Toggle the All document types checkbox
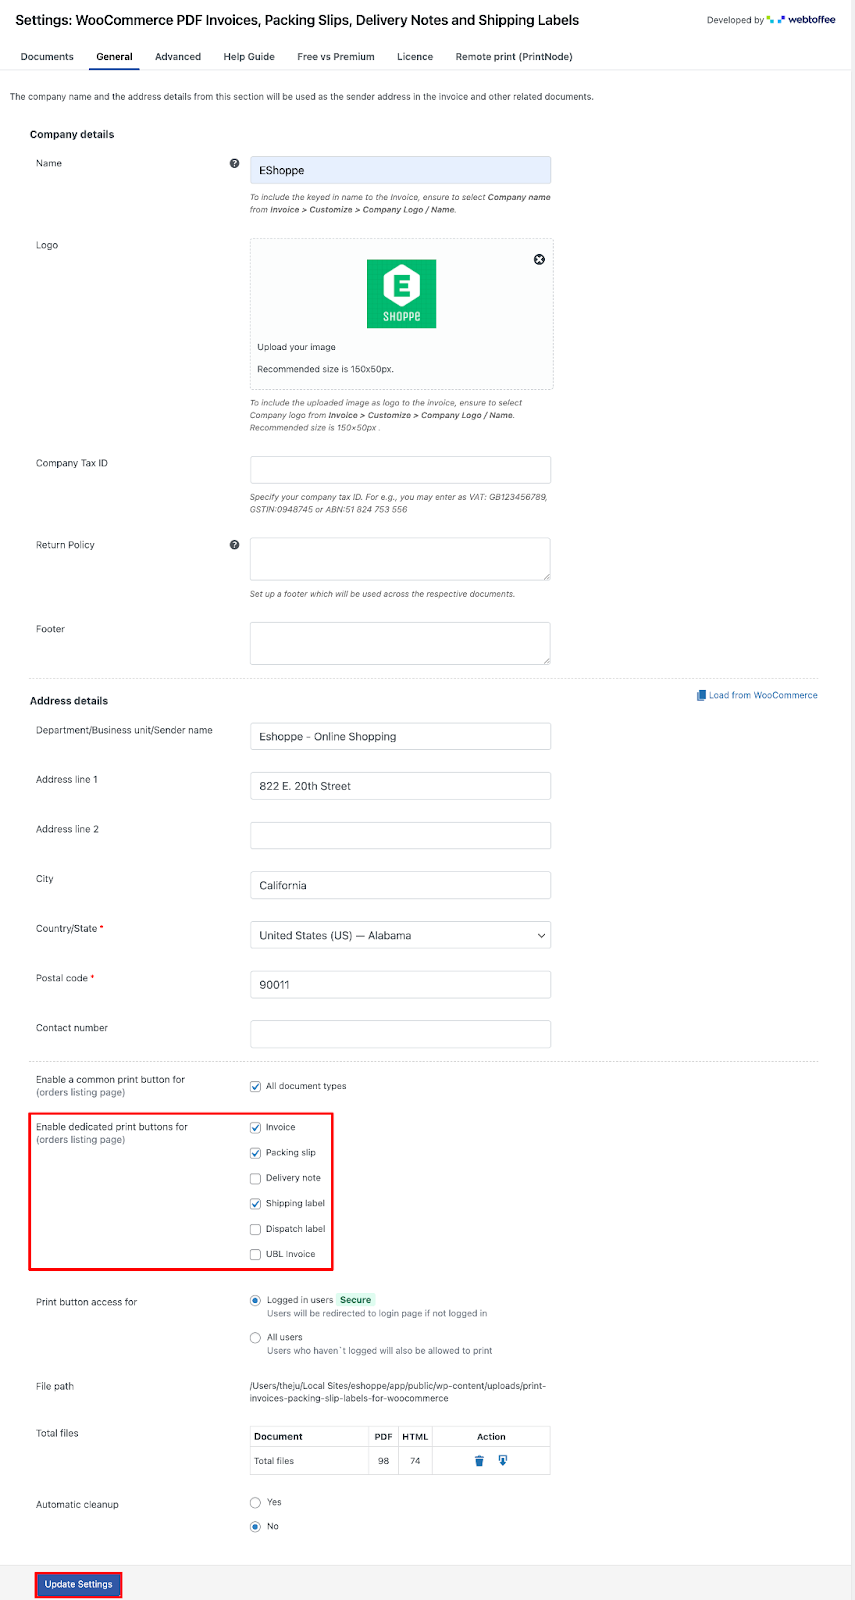The height and width of the screenshot is (1600, 855). [255, 1087]
